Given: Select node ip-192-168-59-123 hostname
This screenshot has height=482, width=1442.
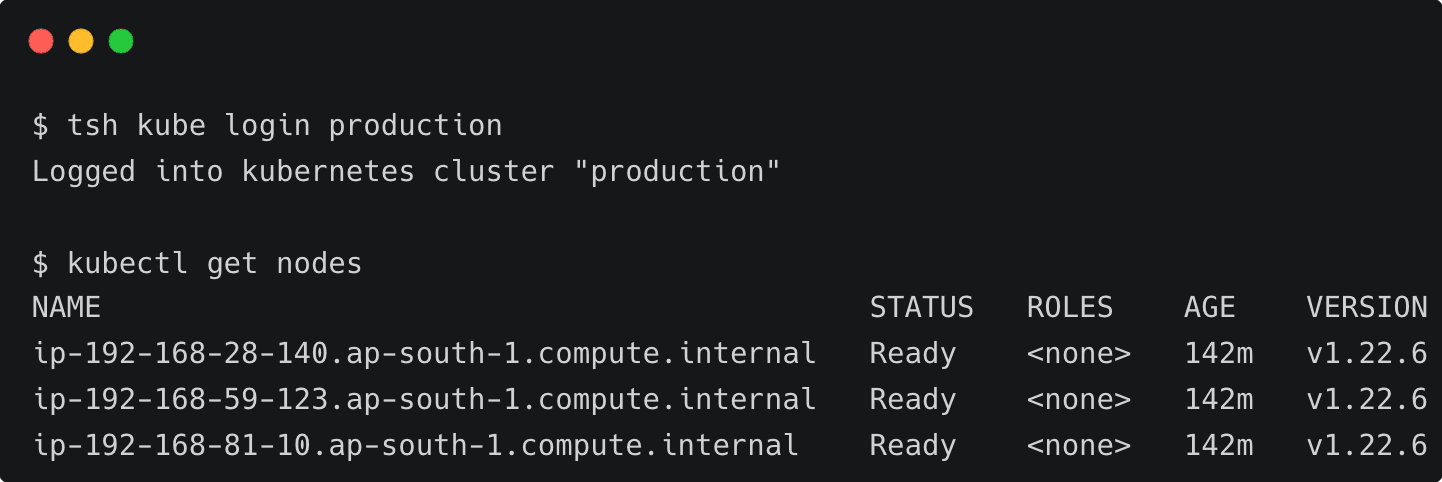Looking at the screenshot, I should click(424, 400).
